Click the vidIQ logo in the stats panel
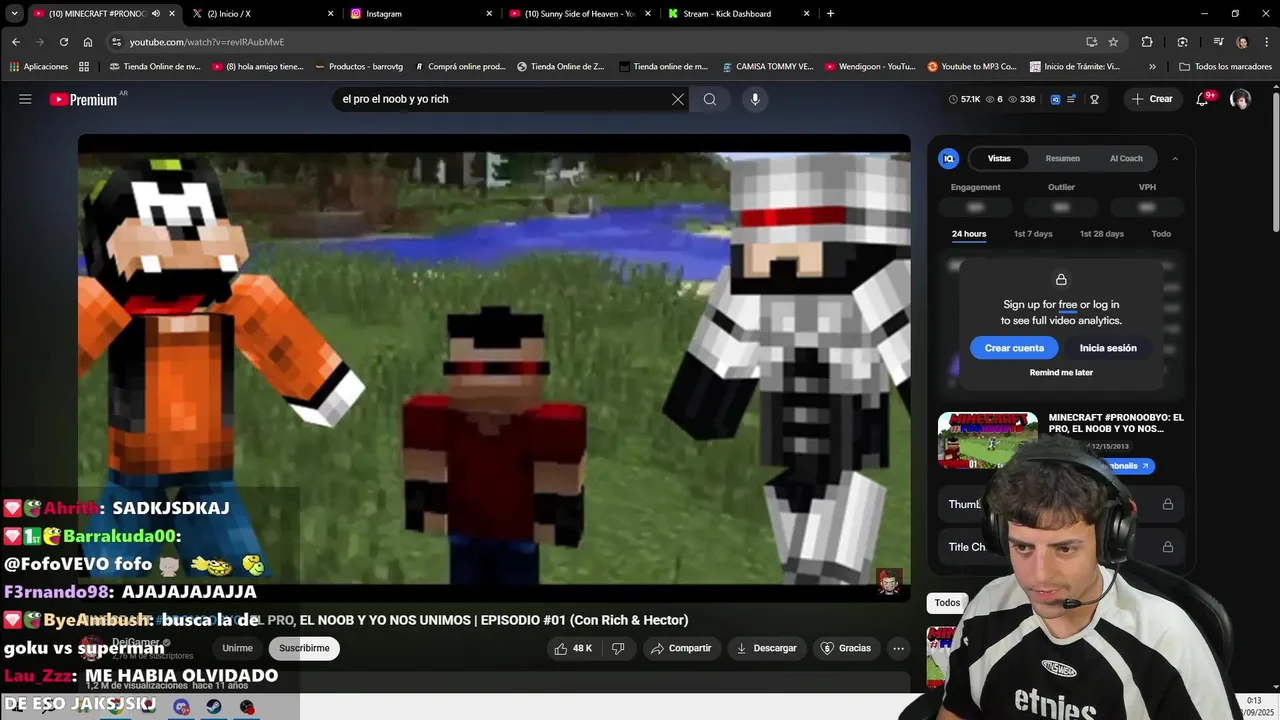The height and width of the screenshot is (720, 1280). [949, 158]
